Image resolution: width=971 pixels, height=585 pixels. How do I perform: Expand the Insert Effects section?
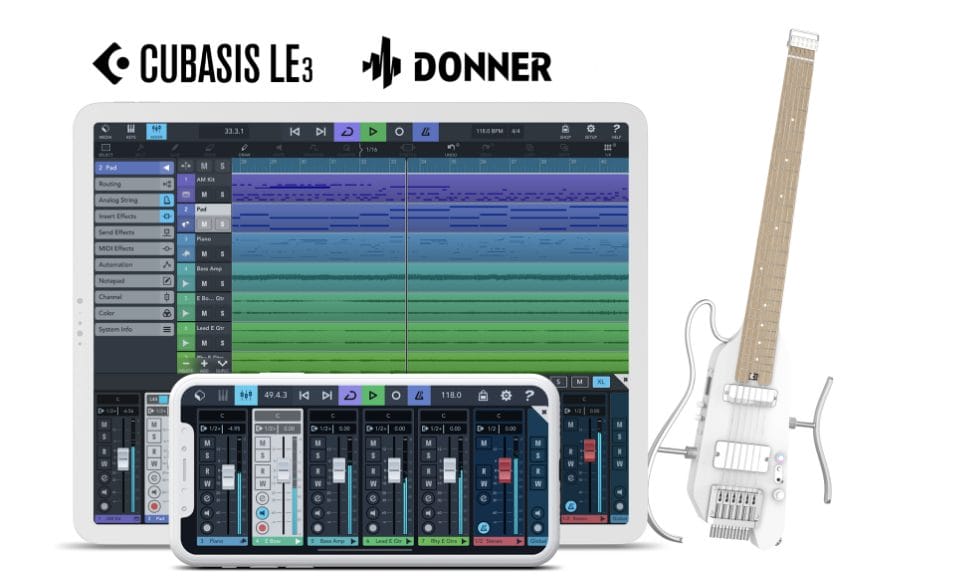[135, 216]
